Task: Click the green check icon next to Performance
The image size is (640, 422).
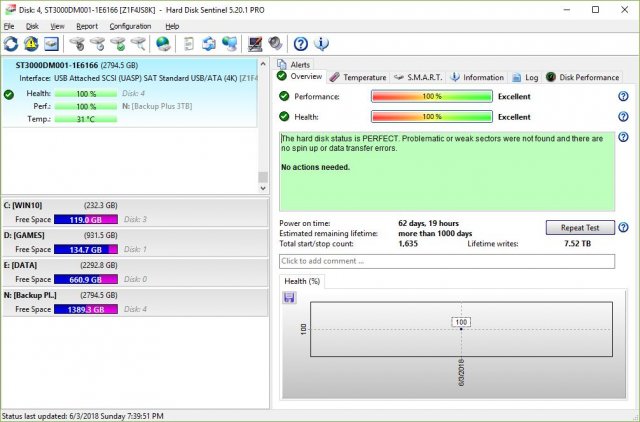Action: coord(284,96)
